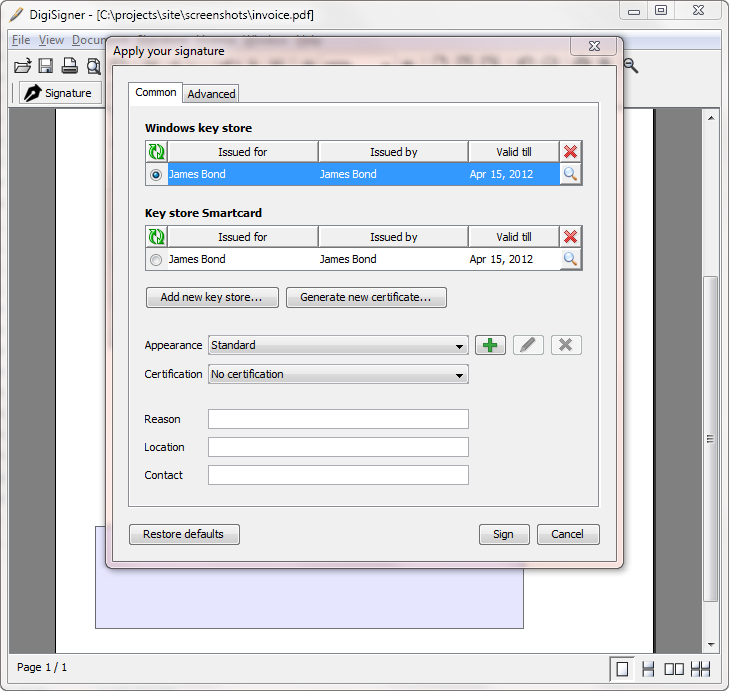Refresh the Key store Smartcard list
Screen dimensions: 729x691
pyautogui.click(x=156, y=237)
